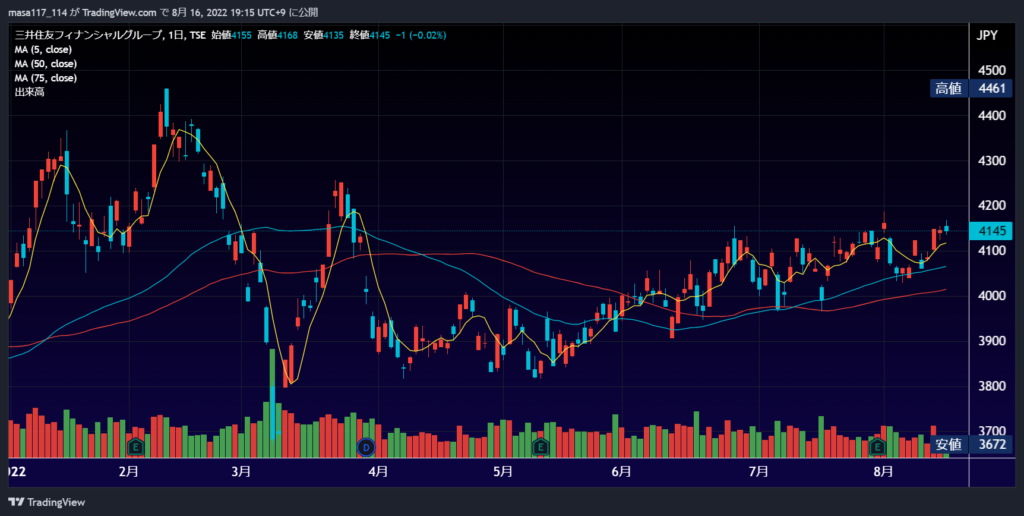Click the 8月 label on time axis
The image size is (1024, 516).
pos(883,472)
